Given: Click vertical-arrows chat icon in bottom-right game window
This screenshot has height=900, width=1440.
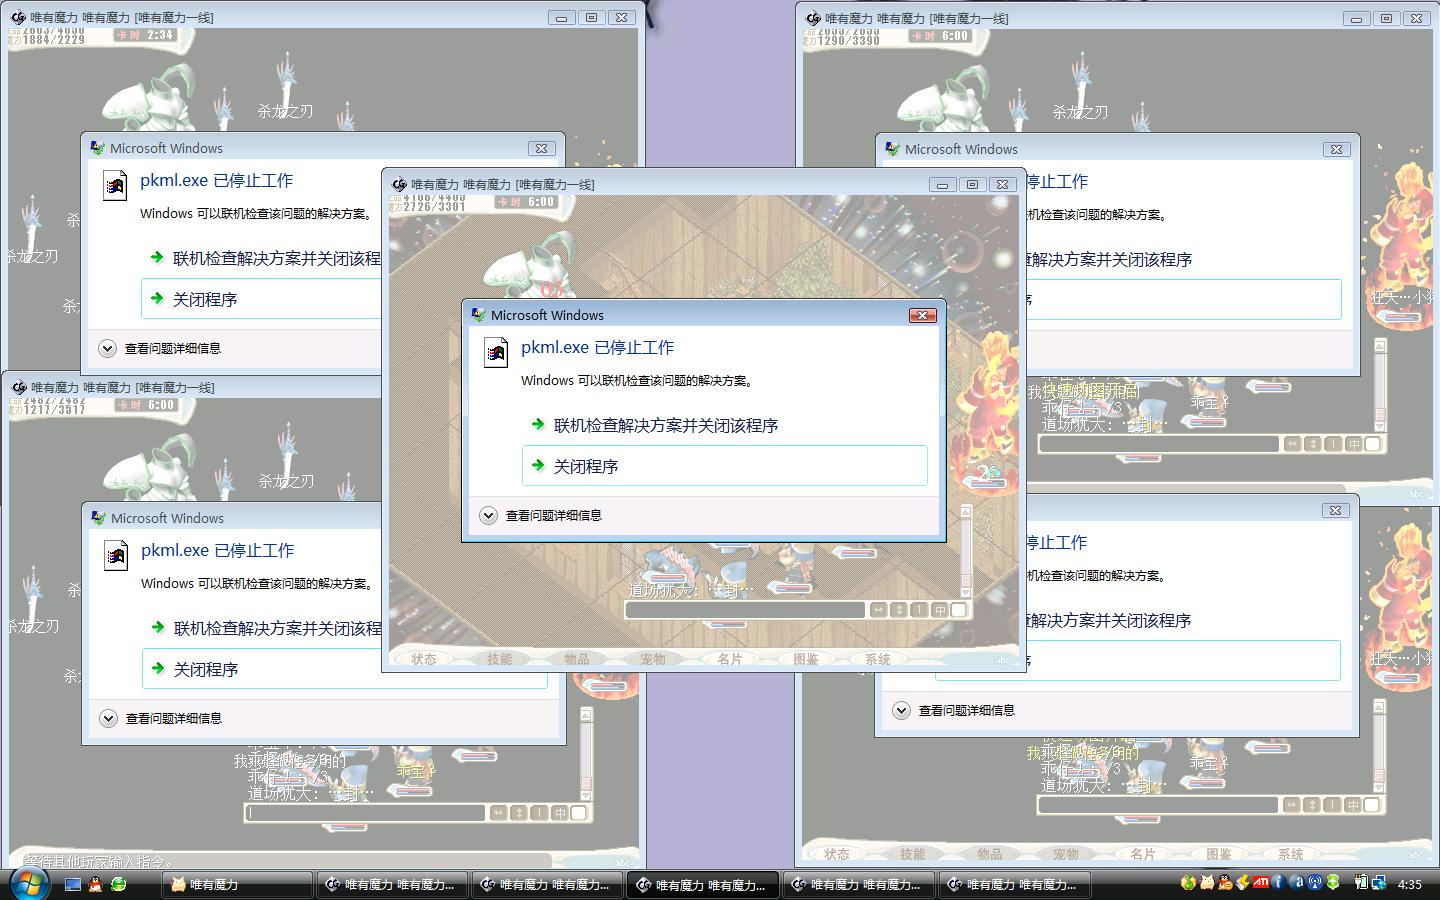Looking at the screenshot, I should click(1313, 805).
